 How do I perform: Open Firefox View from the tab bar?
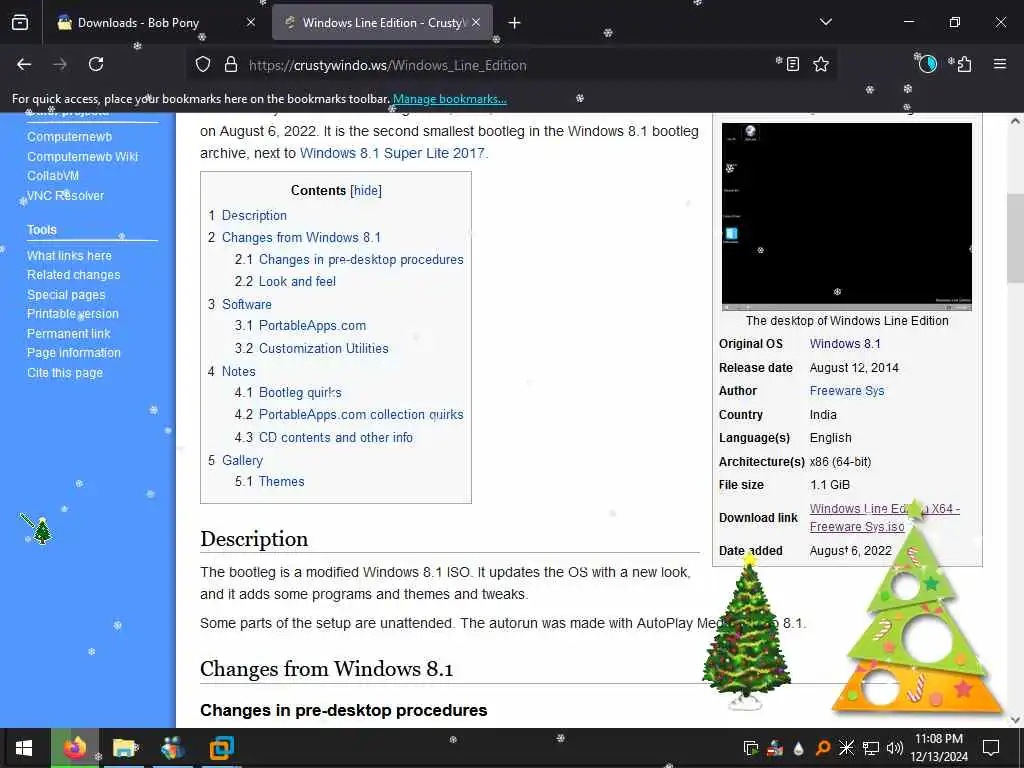coord(20,23)
